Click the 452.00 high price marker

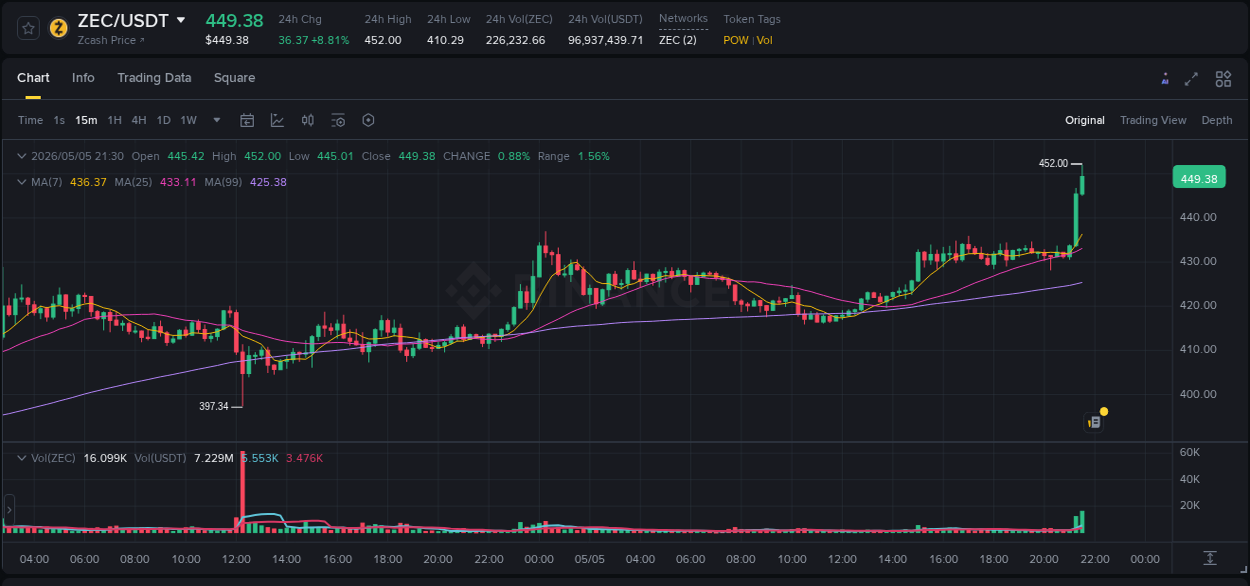1053,163
